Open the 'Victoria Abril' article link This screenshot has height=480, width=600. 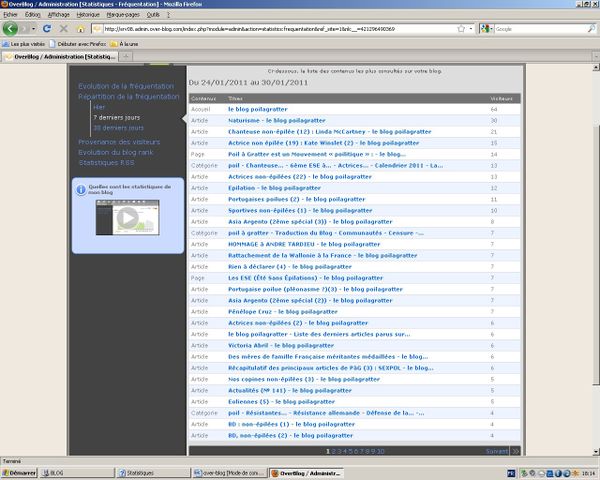point(281,346)
